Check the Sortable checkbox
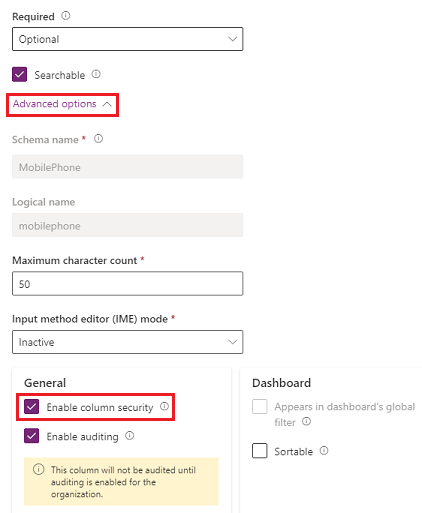Viewport: 422px width, 513px height. (x=260, y=451)
